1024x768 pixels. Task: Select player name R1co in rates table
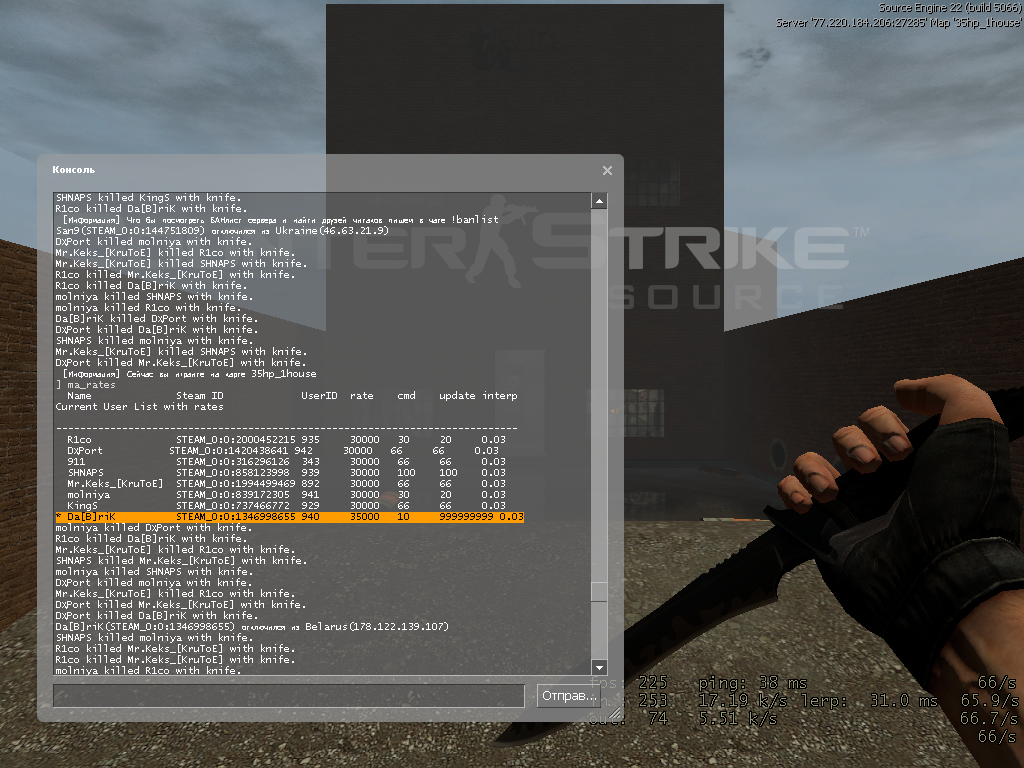pos(79,440)
